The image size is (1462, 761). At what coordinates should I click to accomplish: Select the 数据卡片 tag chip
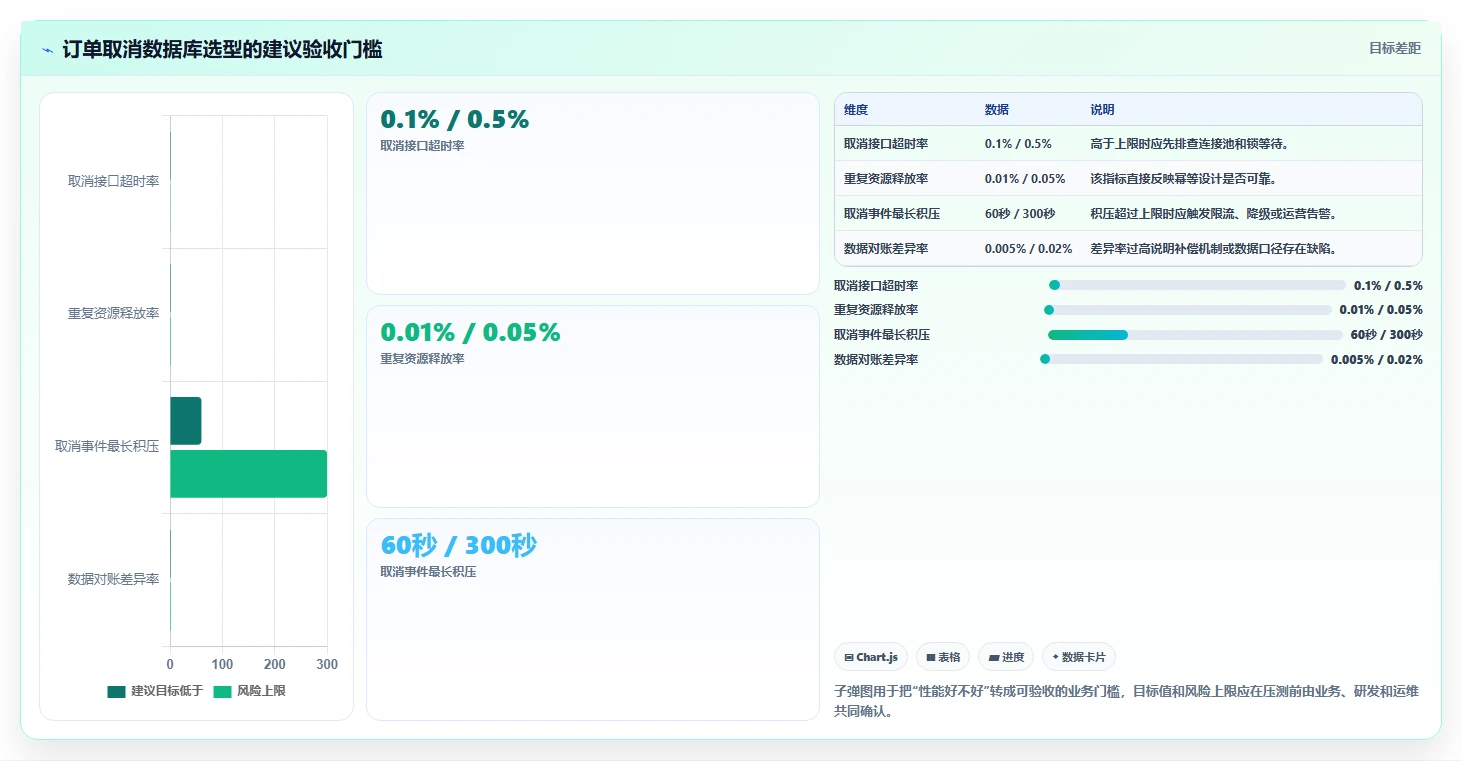click(x=1079, y=657)
